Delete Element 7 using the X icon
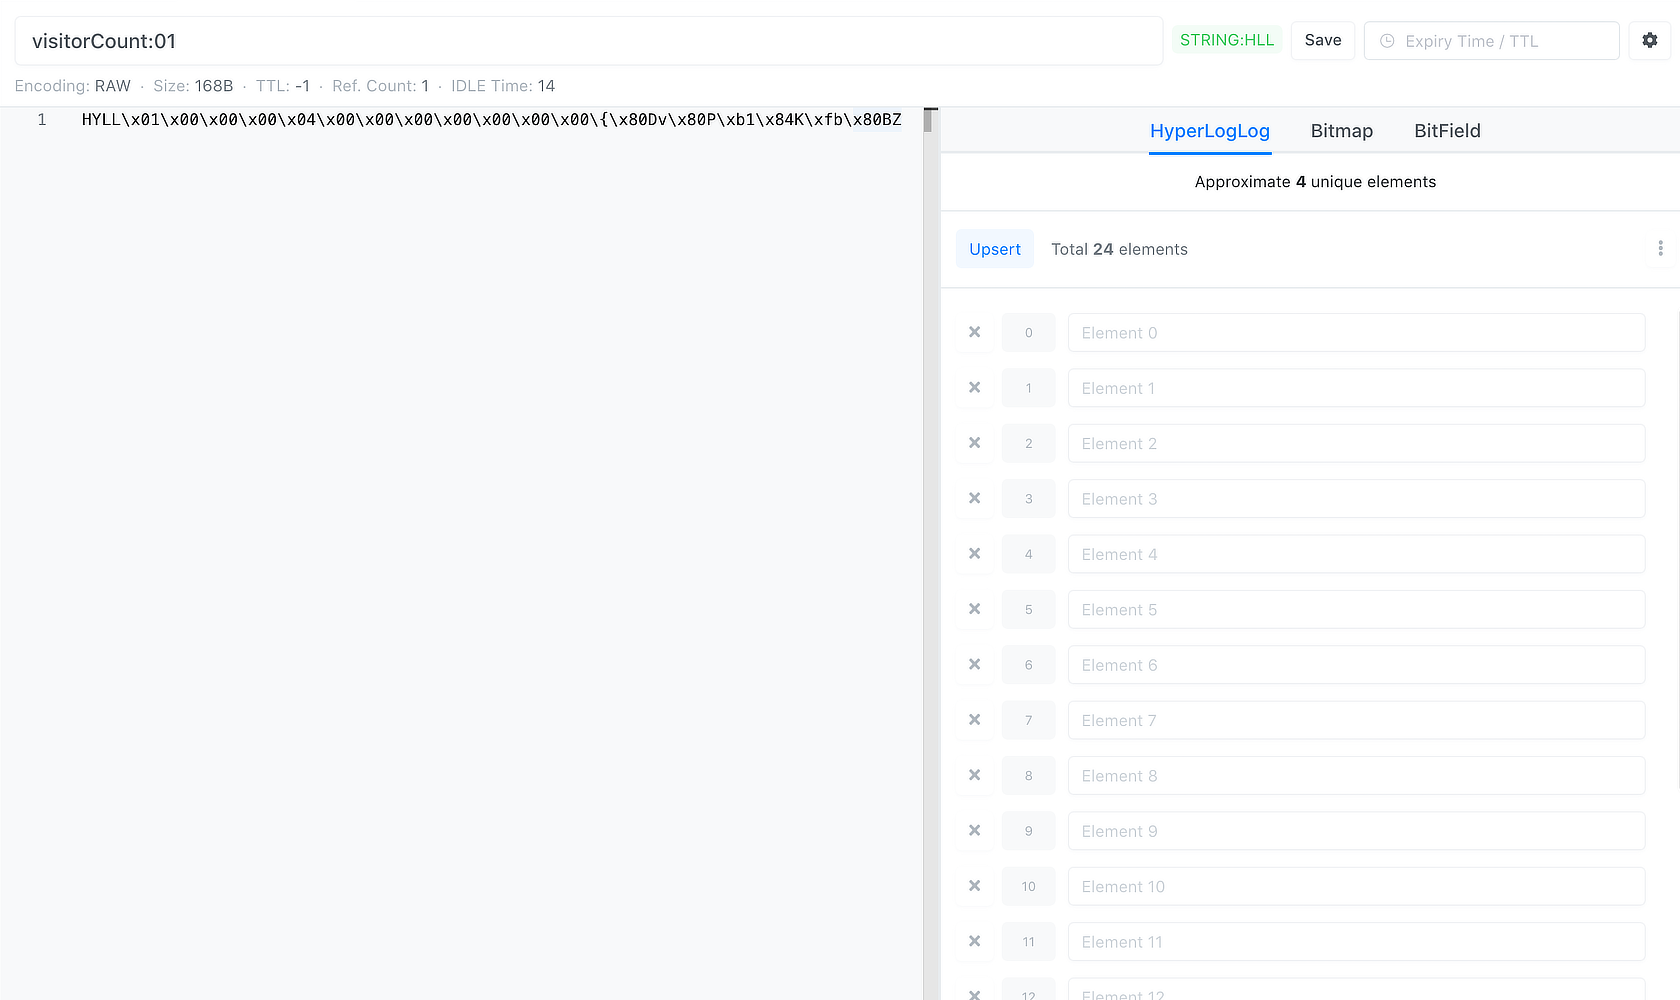This screenshot has width=1680, height=1000. (x=975, y=720)
